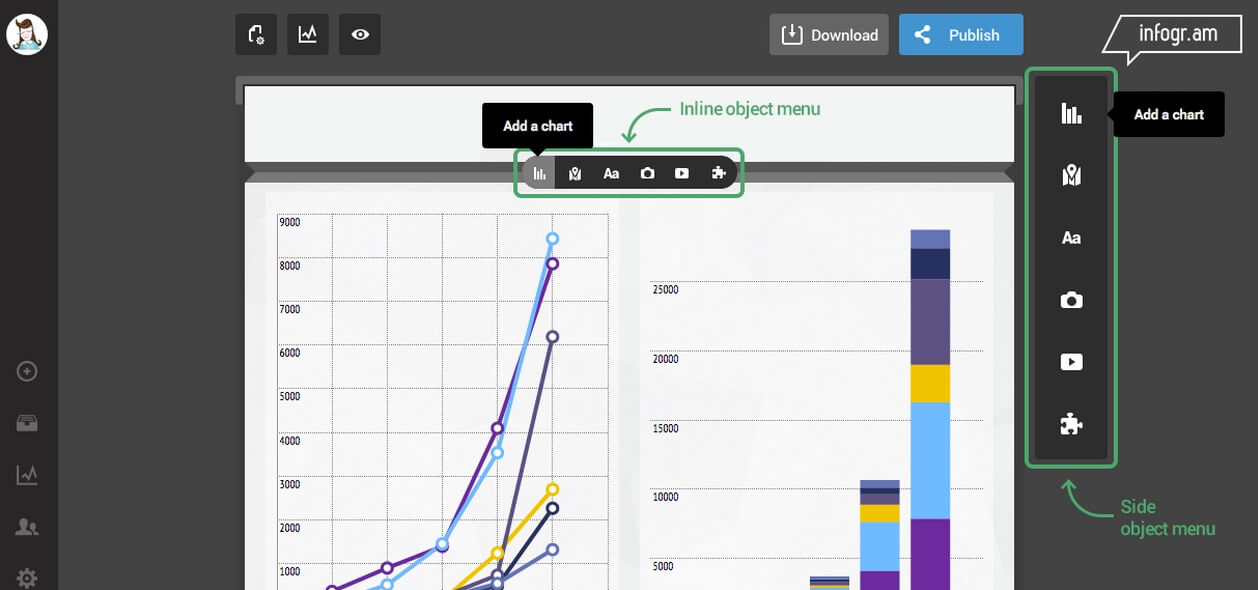The image size is (1258, 590).
Task: Create new item with left sidebar plus icon
Action: pos(27,371)
